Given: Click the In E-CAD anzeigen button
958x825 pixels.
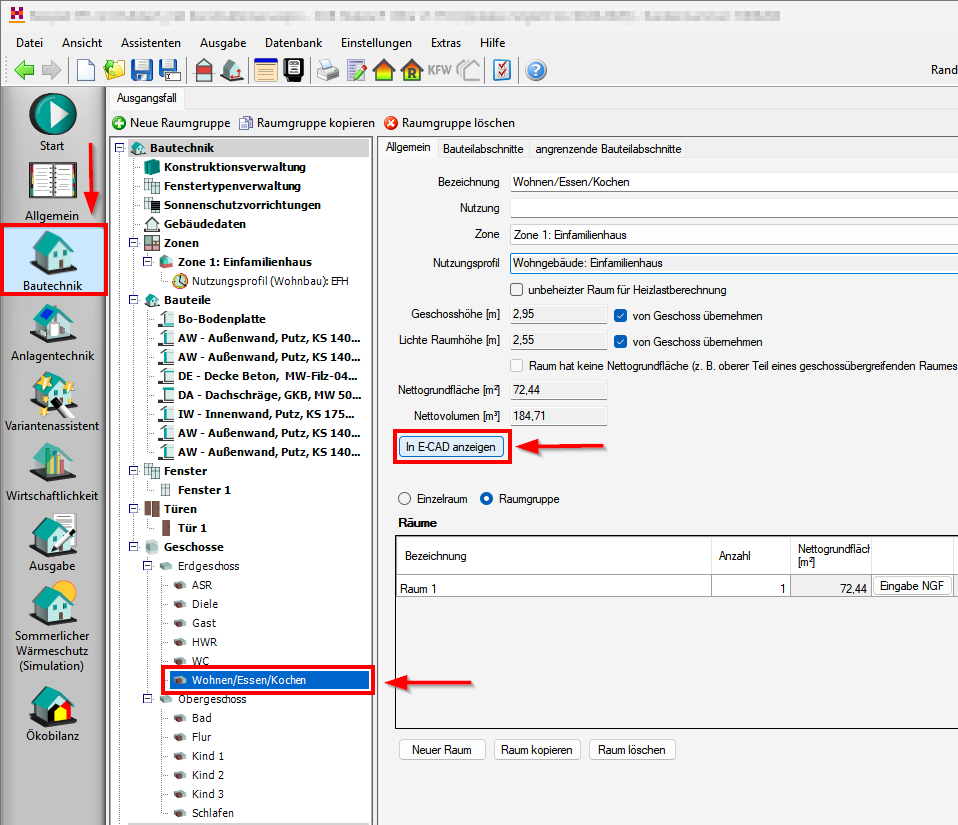Looking at the screenshot, I should [450, 447].
